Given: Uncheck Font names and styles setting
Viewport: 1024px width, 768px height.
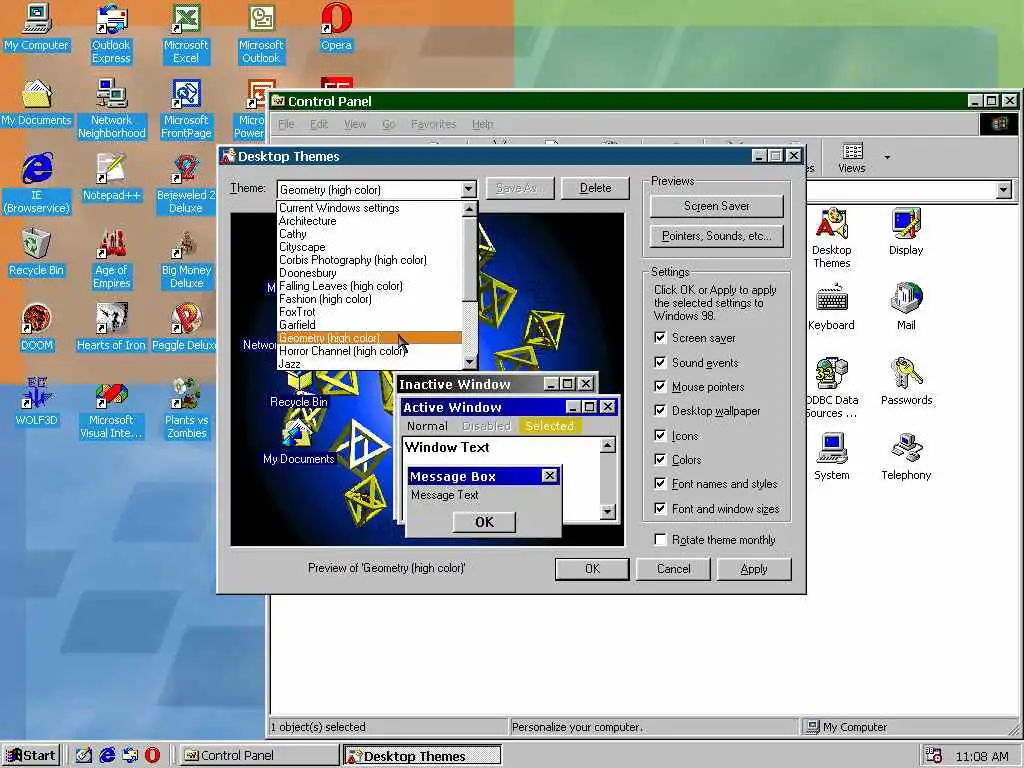Looking at the screenshot, I should [660, 483].
